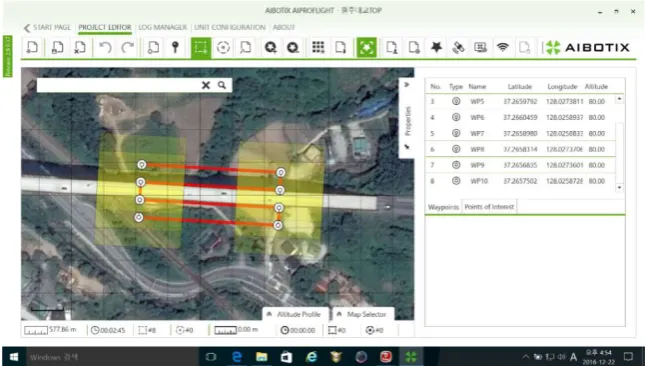Click the new project document icon
Image resolution: width=645 pixels, height=366 pixels.
coord(32,47)
